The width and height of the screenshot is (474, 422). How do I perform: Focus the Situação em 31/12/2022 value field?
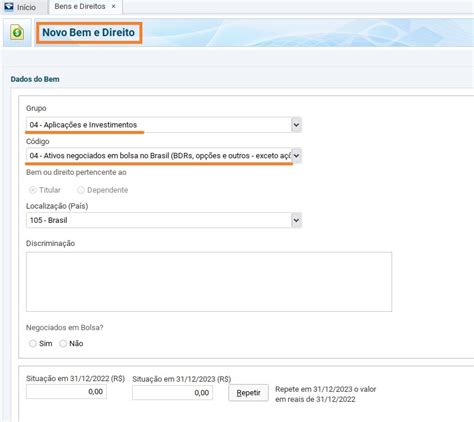(66, 392)
